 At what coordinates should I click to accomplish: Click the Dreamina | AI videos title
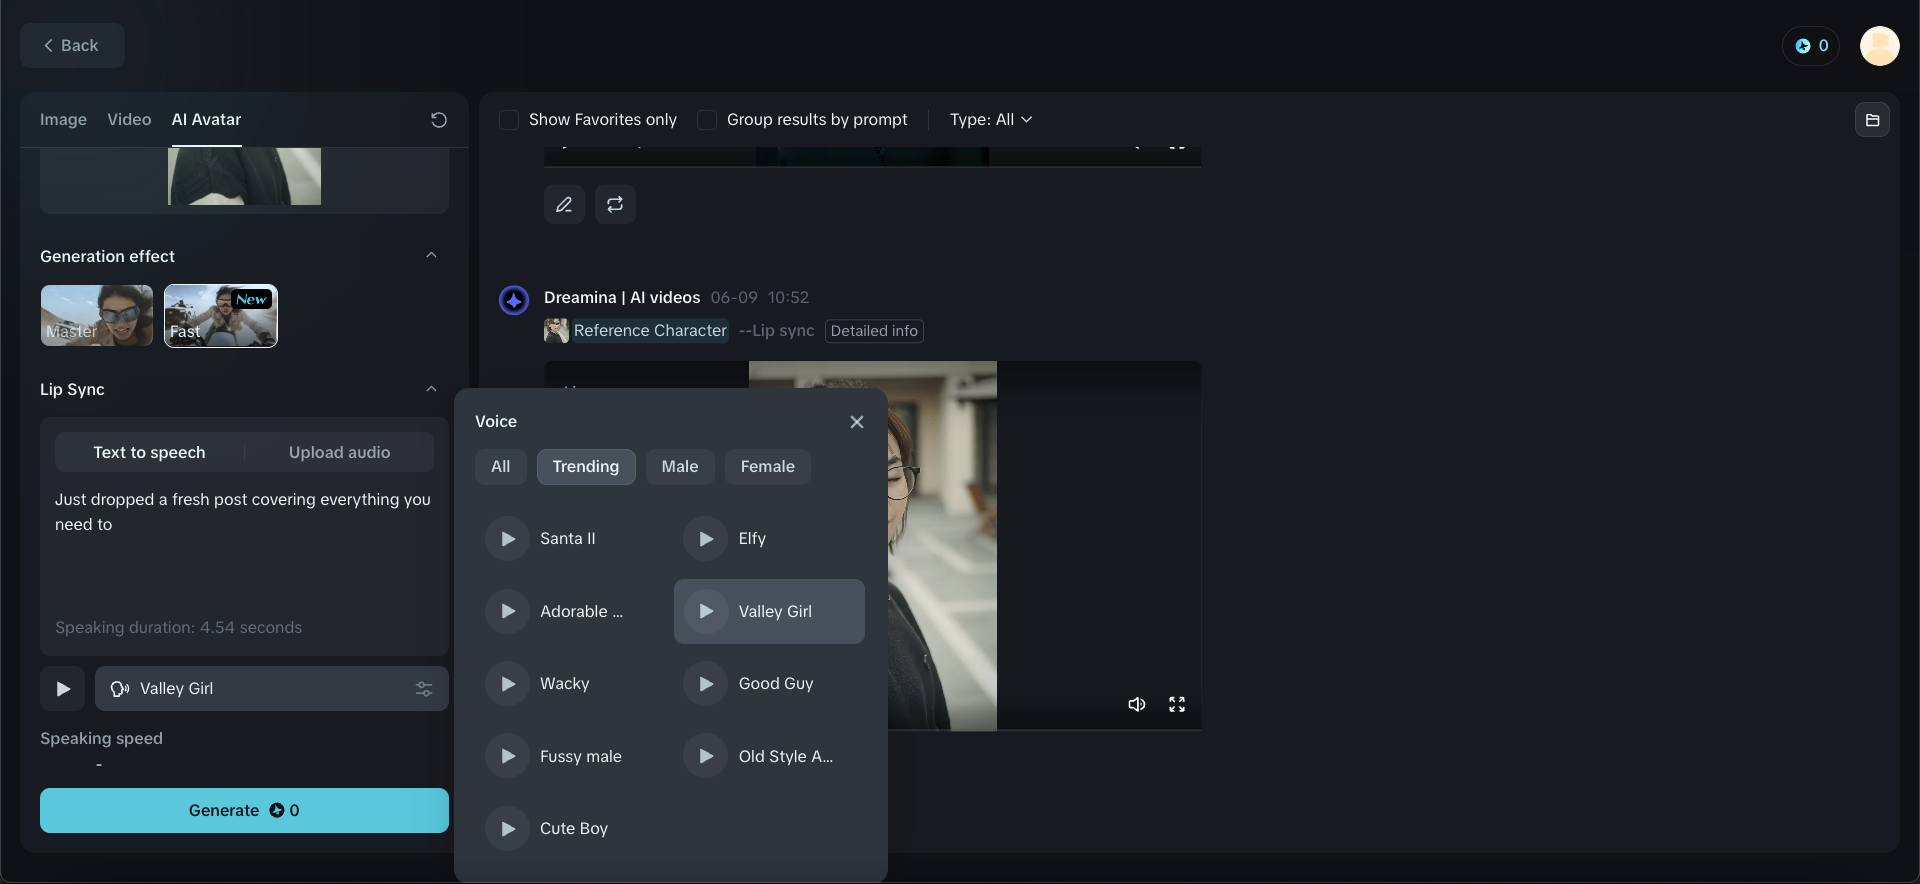coord(622,298)
